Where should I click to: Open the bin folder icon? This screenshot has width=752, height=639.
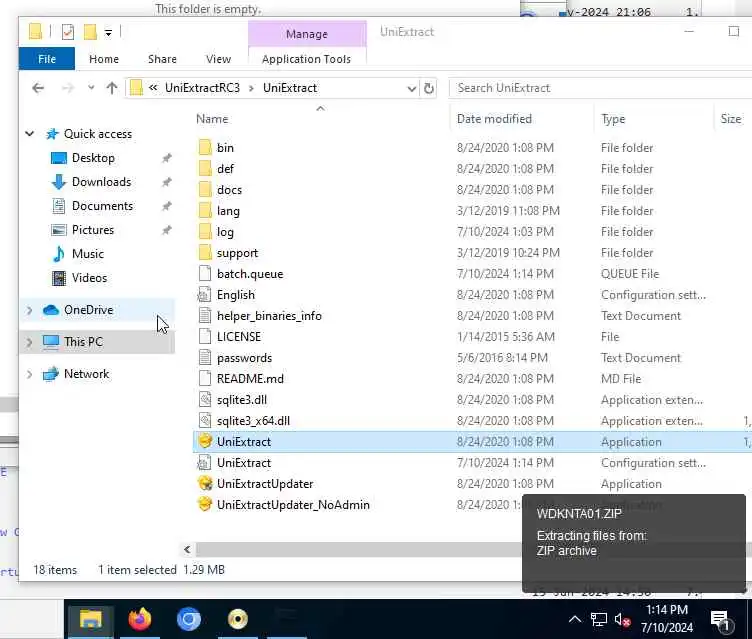pos(205,147)
